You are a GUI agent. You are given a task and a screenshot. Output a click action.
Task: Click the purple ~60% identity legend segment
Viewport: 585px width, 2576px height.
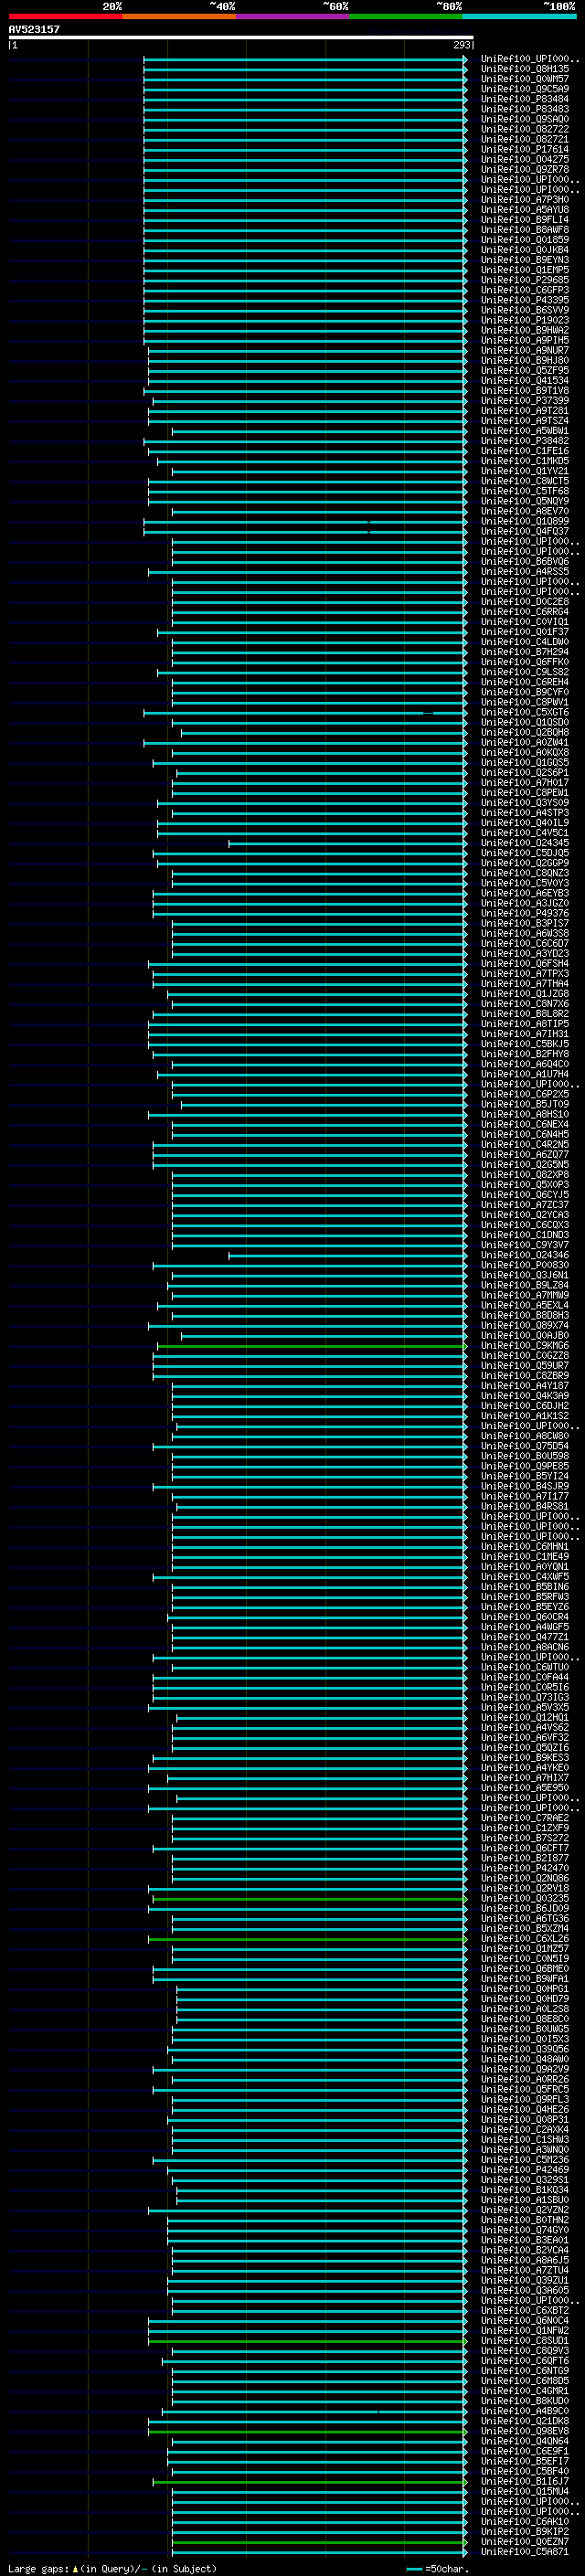(293, 16)
